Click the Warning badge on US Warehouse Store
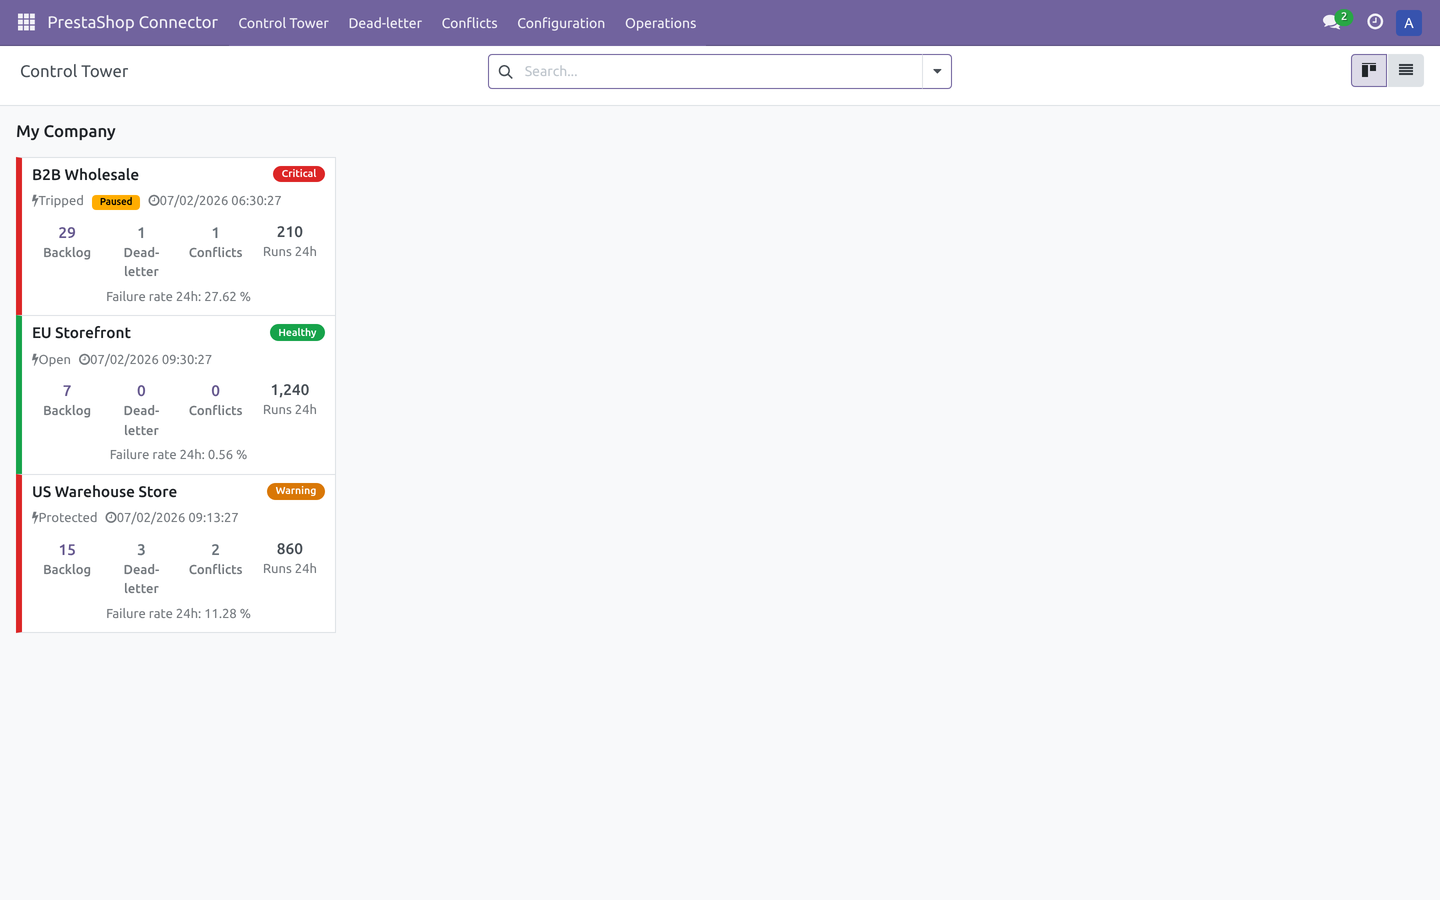The width and height of the screenshot is (1440, 900). 296,491
